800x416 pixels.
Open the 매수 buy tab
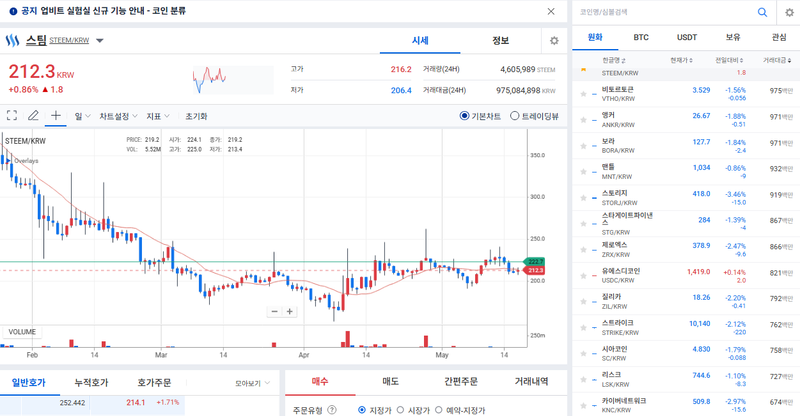320,382
